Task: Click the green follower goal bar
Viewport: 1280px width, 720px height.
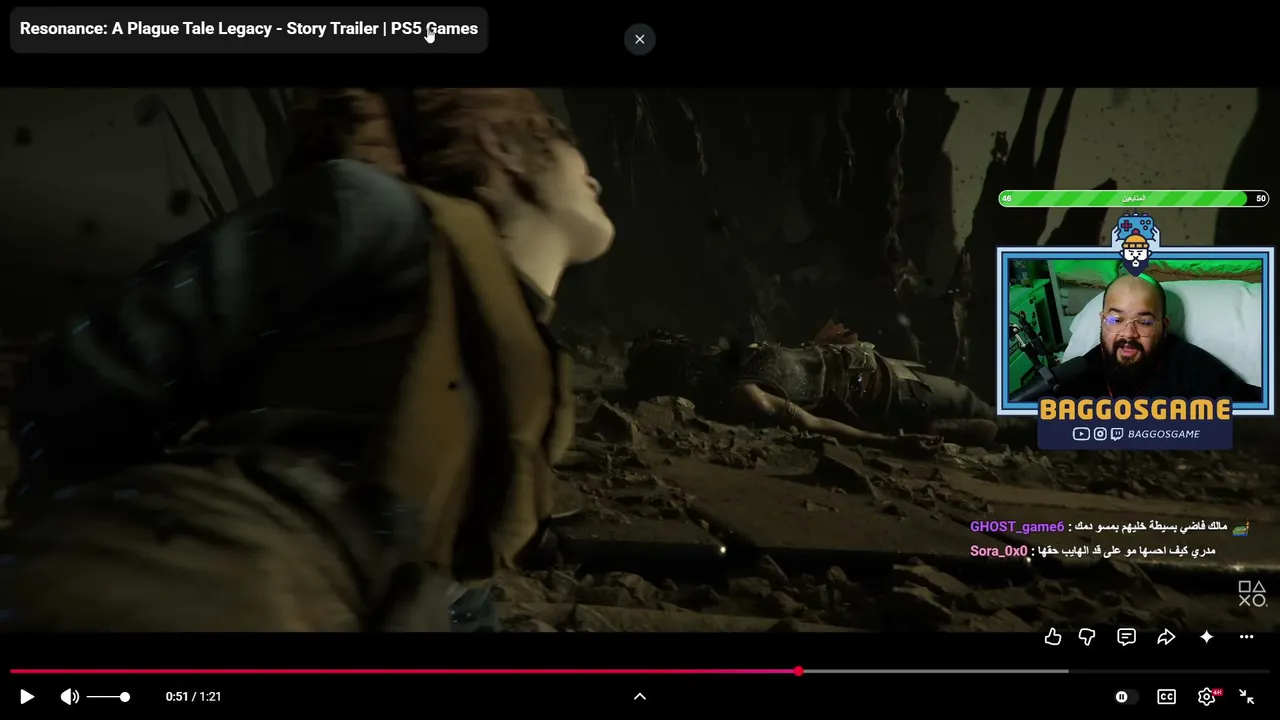Action: [1134, 198]
